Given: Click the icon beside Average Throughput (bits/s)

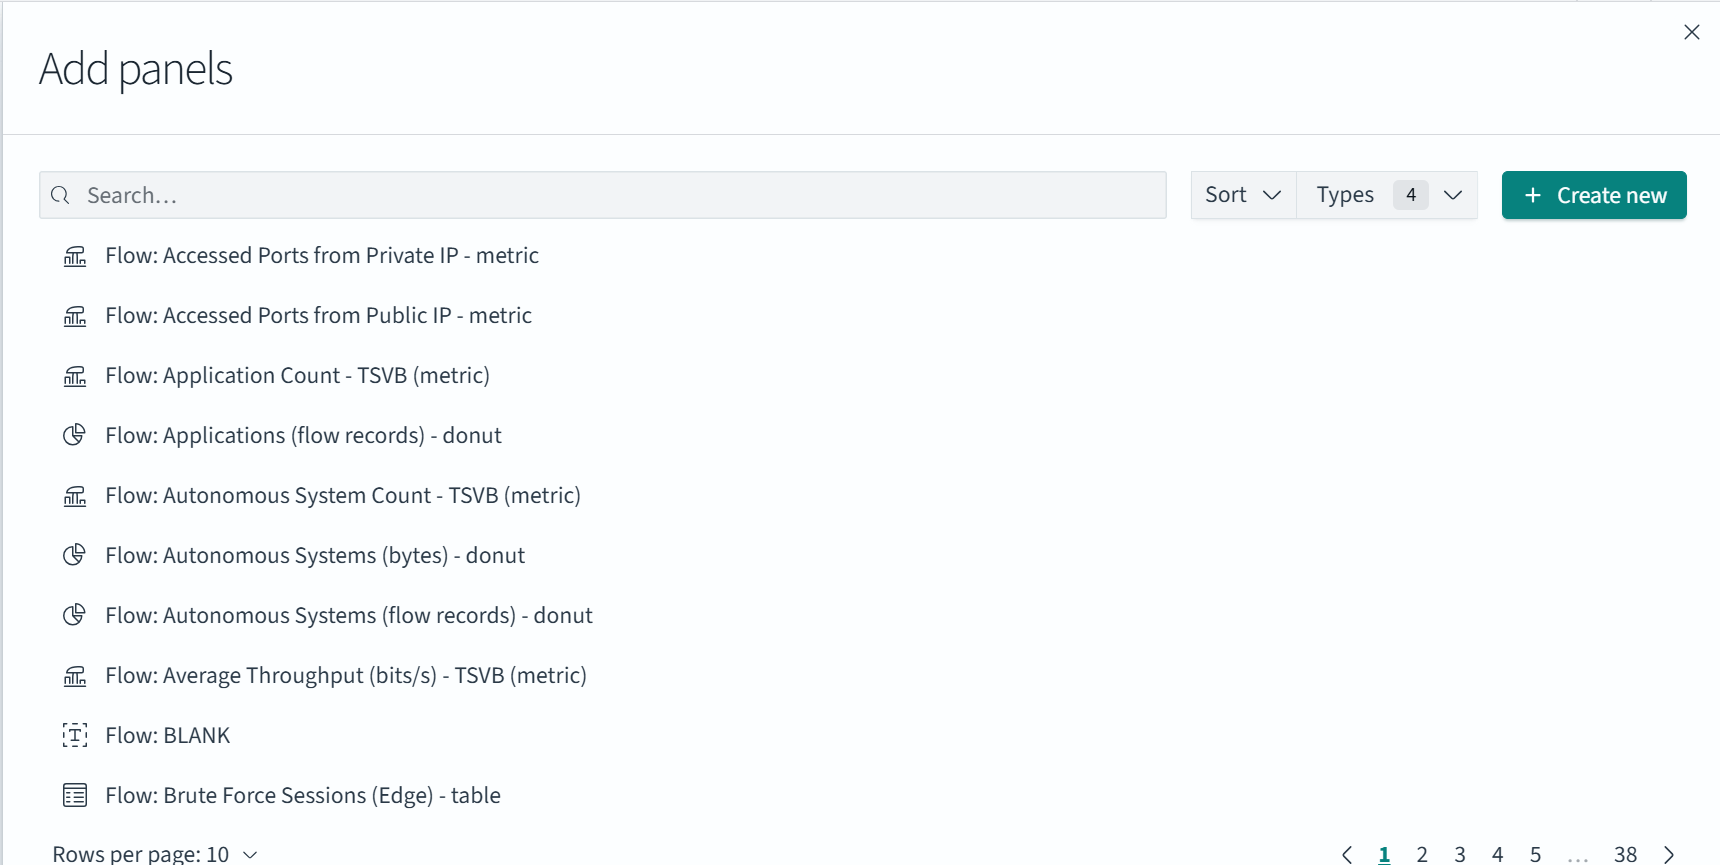Looking at the screenshot, I should (x=75, y=676).
